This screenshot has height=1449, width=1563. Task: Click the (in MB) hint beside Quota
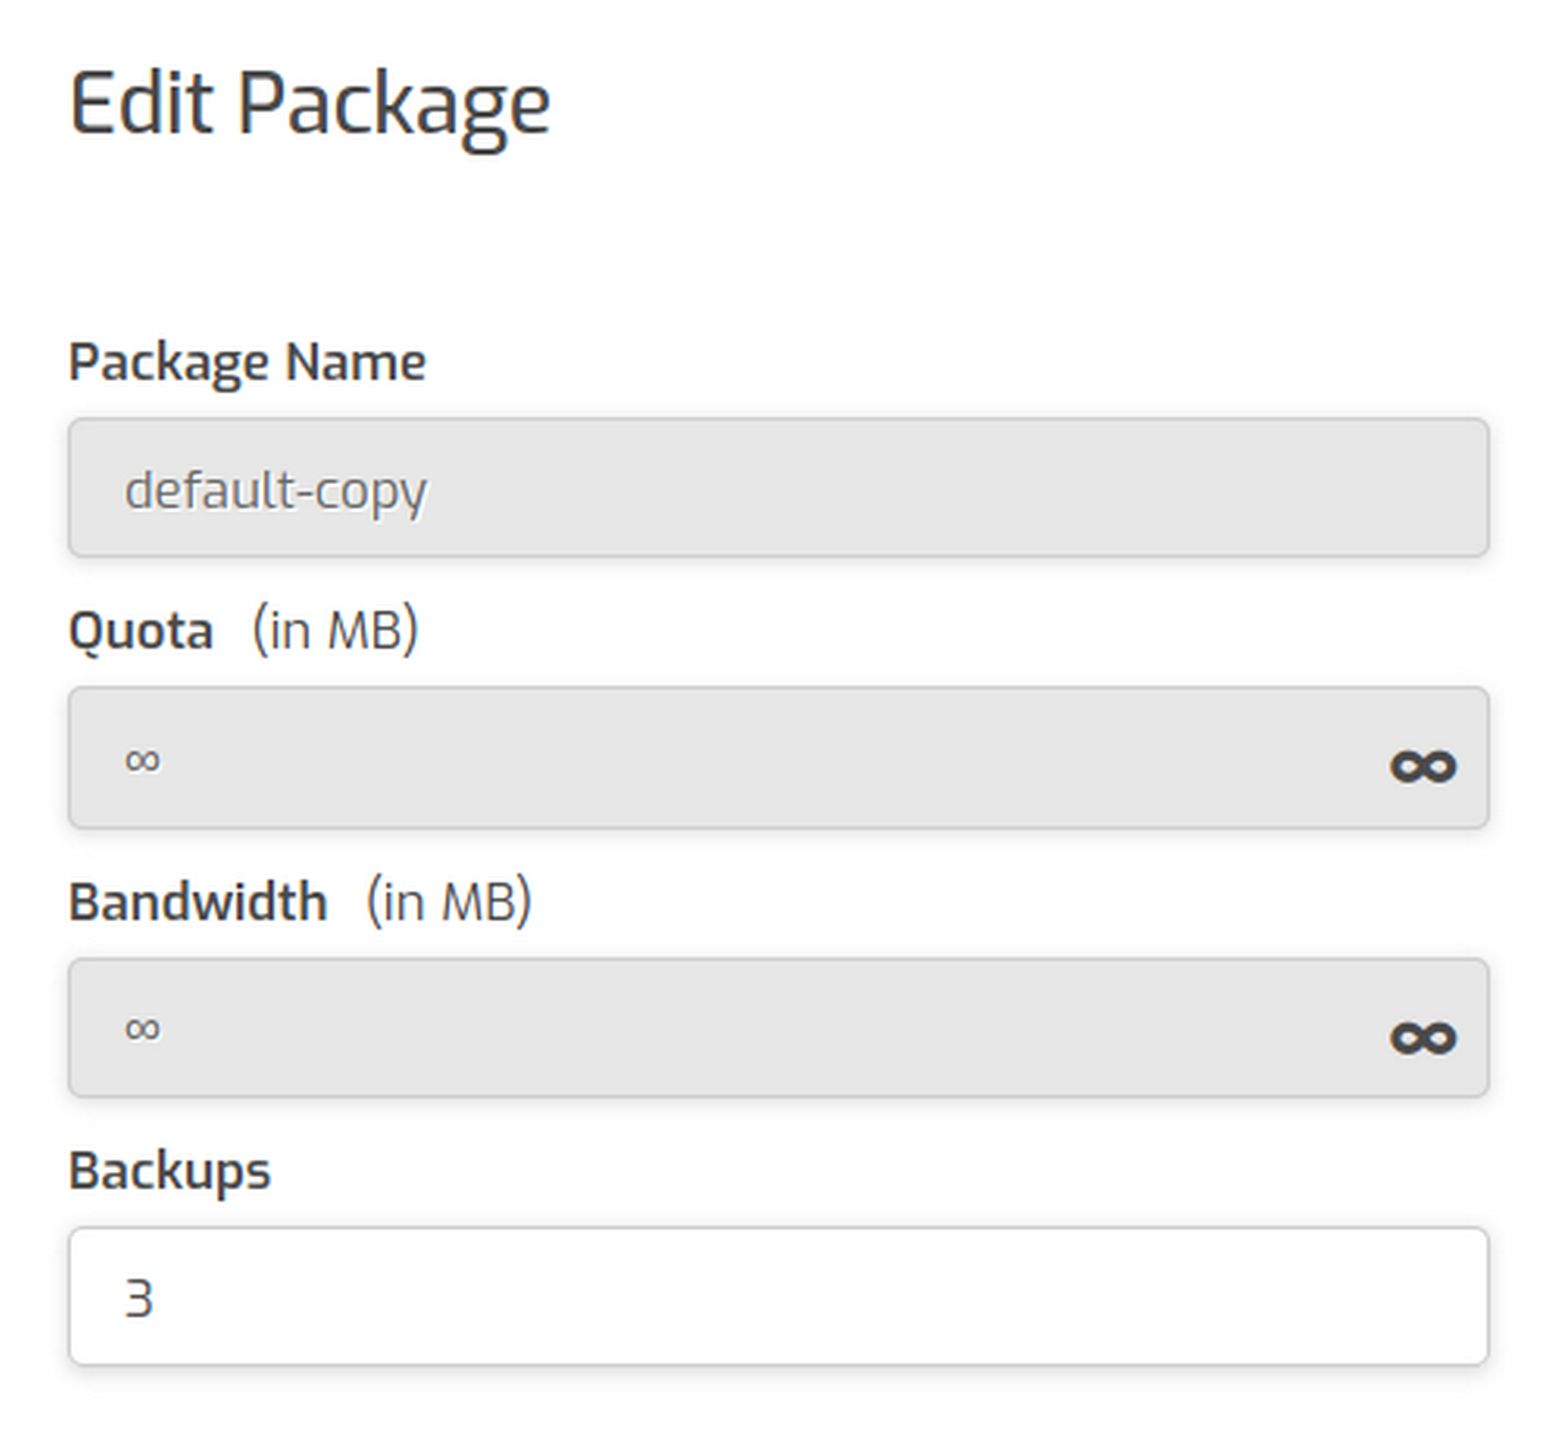(x=335, y=631)
